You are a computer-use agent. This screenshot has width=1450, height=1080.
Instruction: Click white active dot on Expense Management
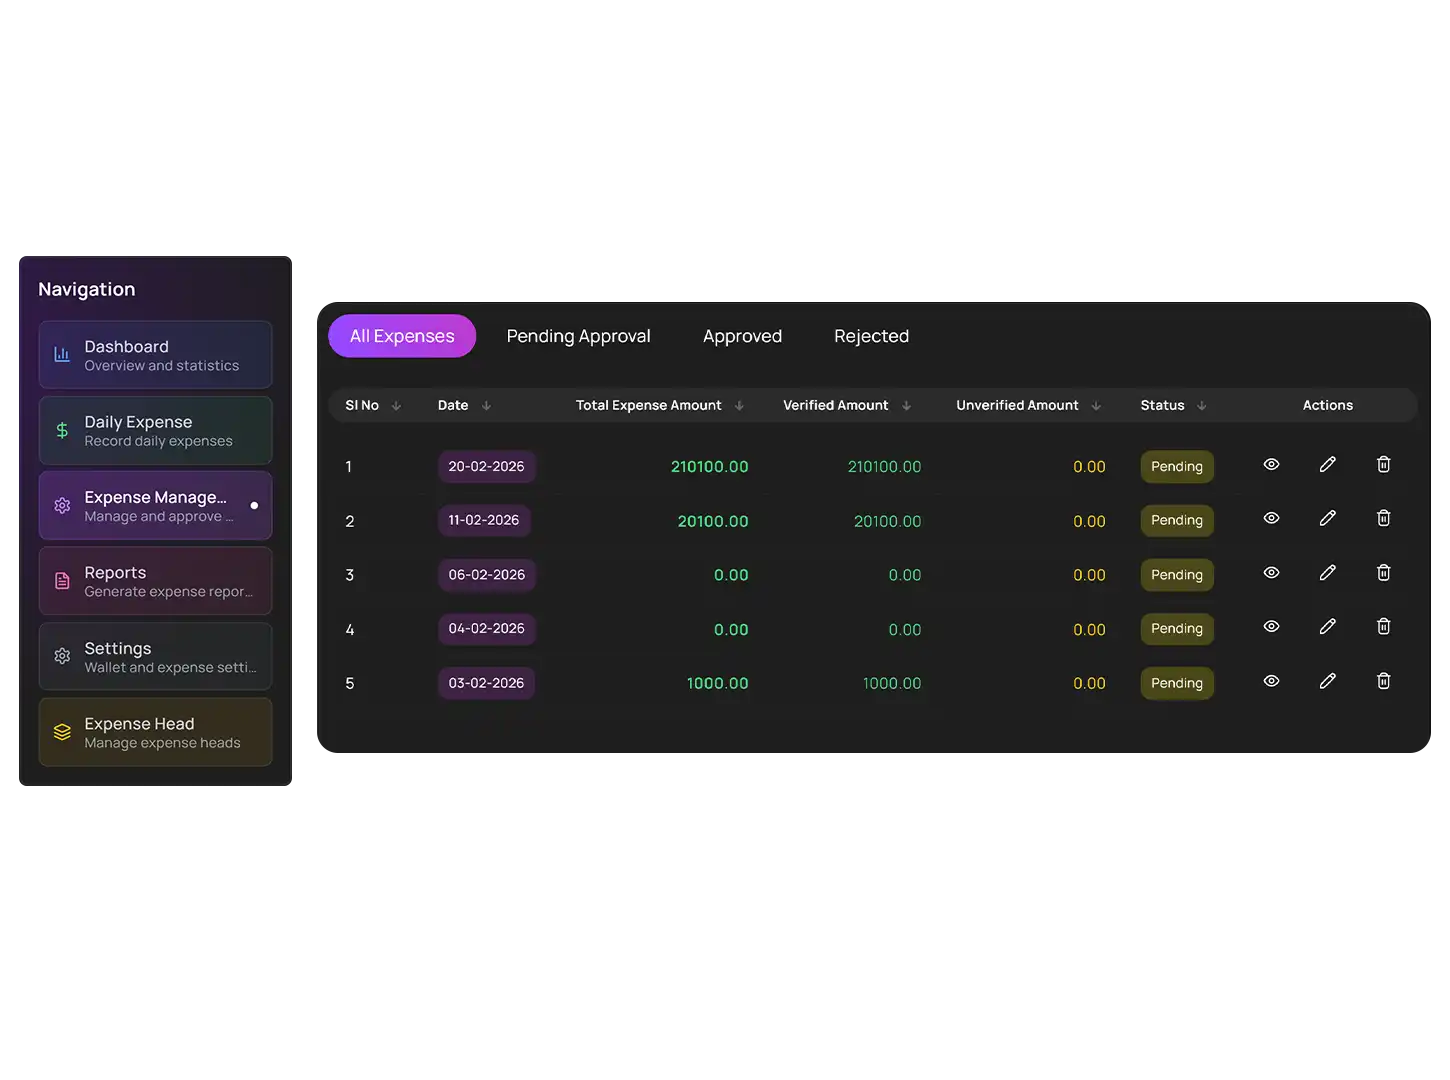coord(254,506)
